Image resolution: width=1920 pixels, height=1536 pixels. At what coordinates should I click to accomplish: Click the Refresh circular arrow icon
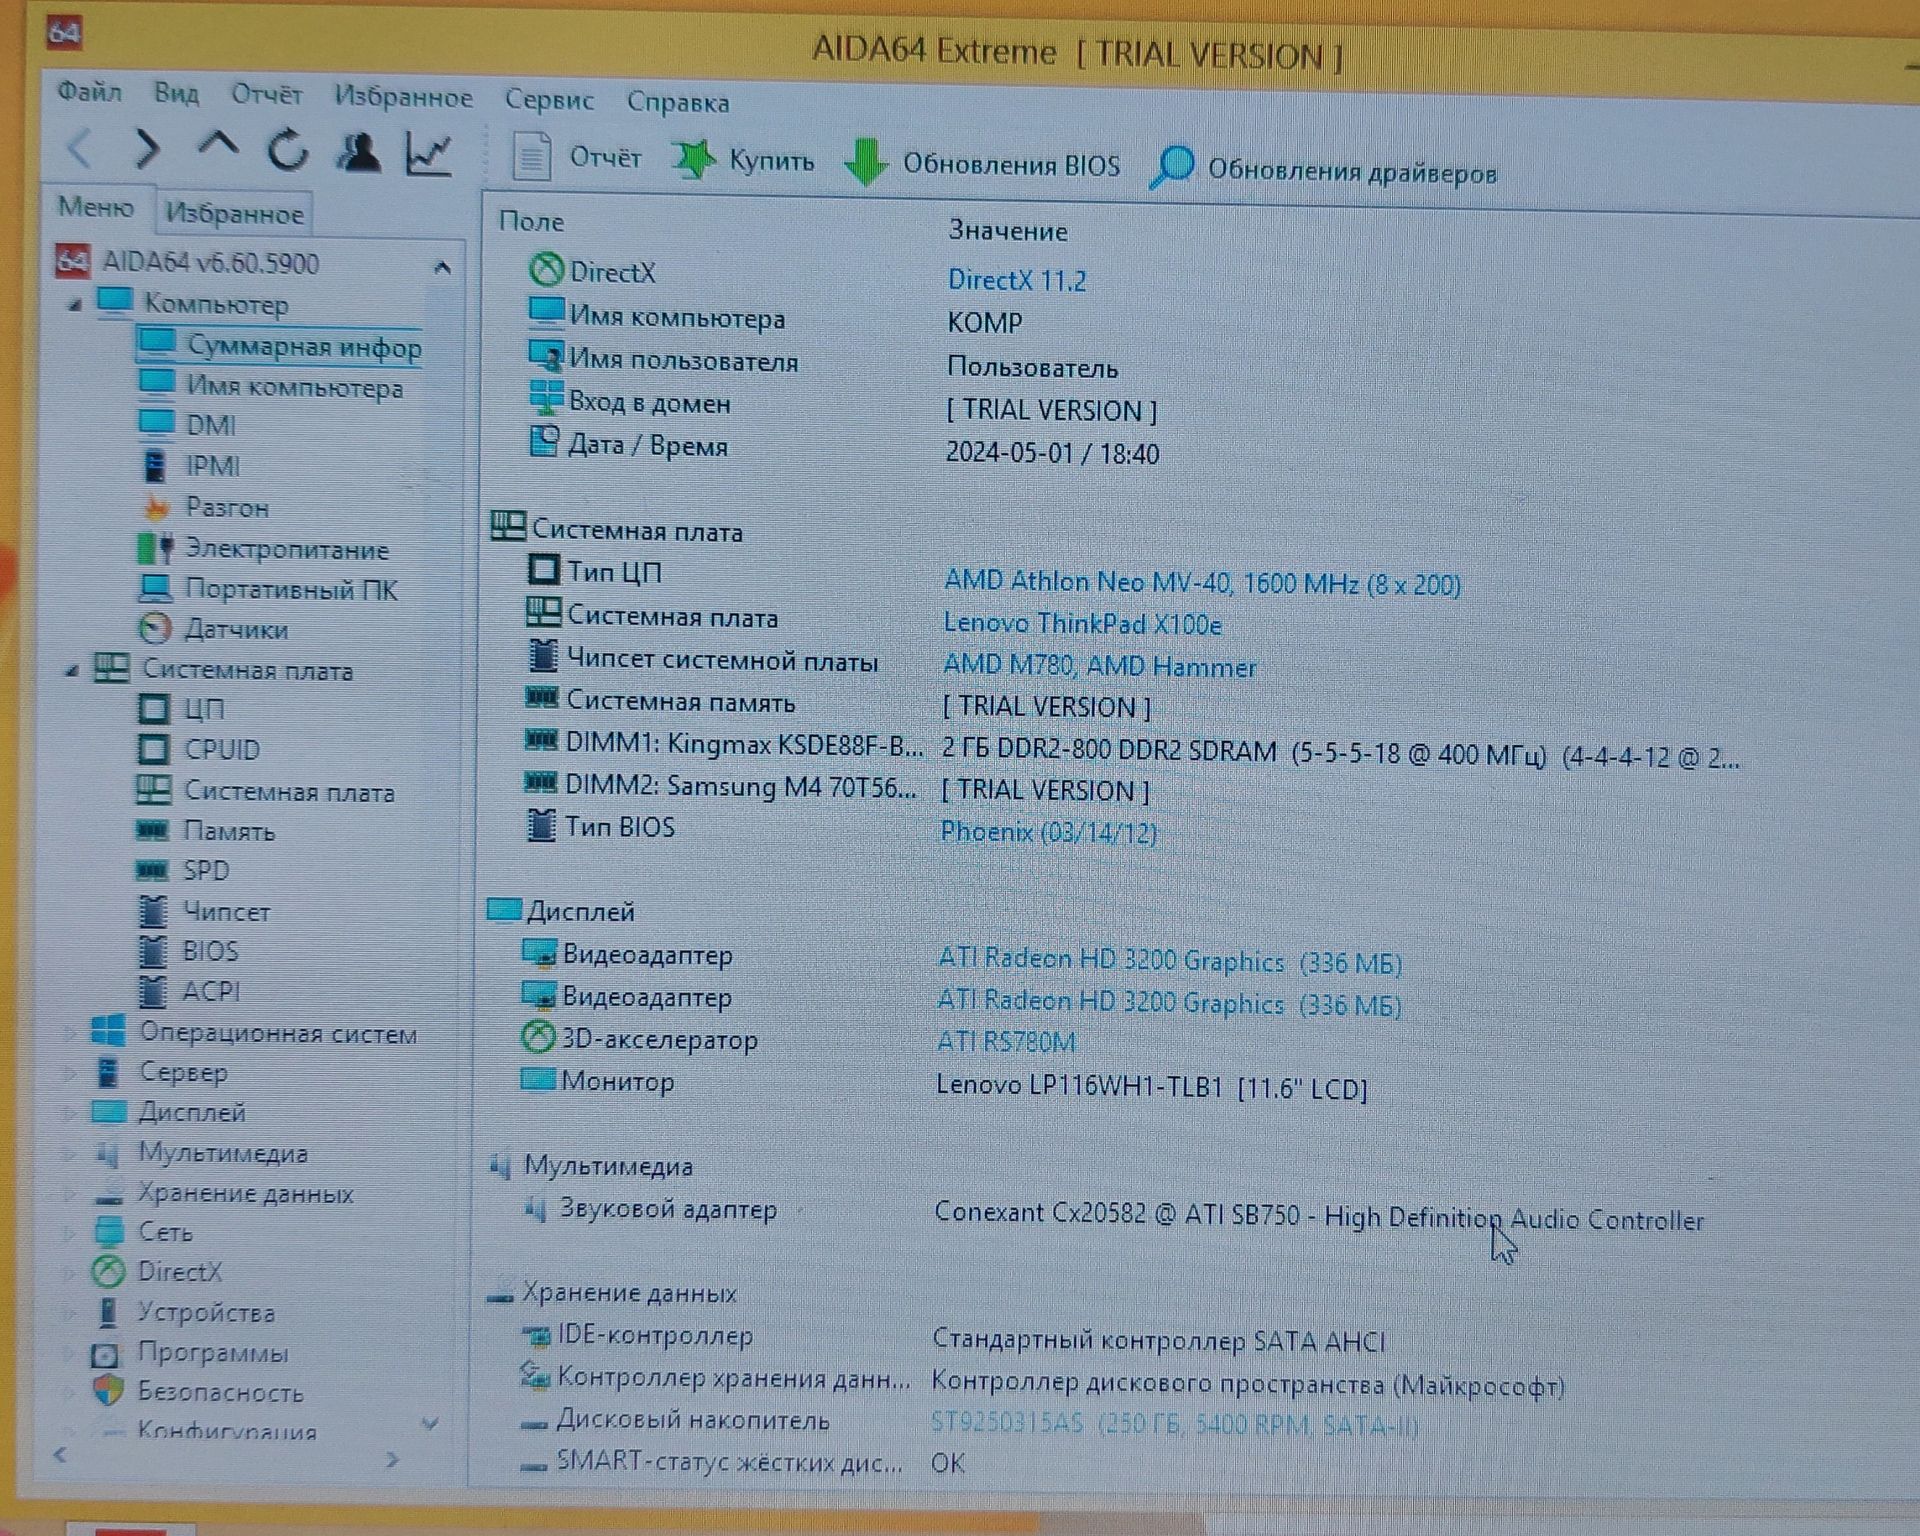pos(288,151)
